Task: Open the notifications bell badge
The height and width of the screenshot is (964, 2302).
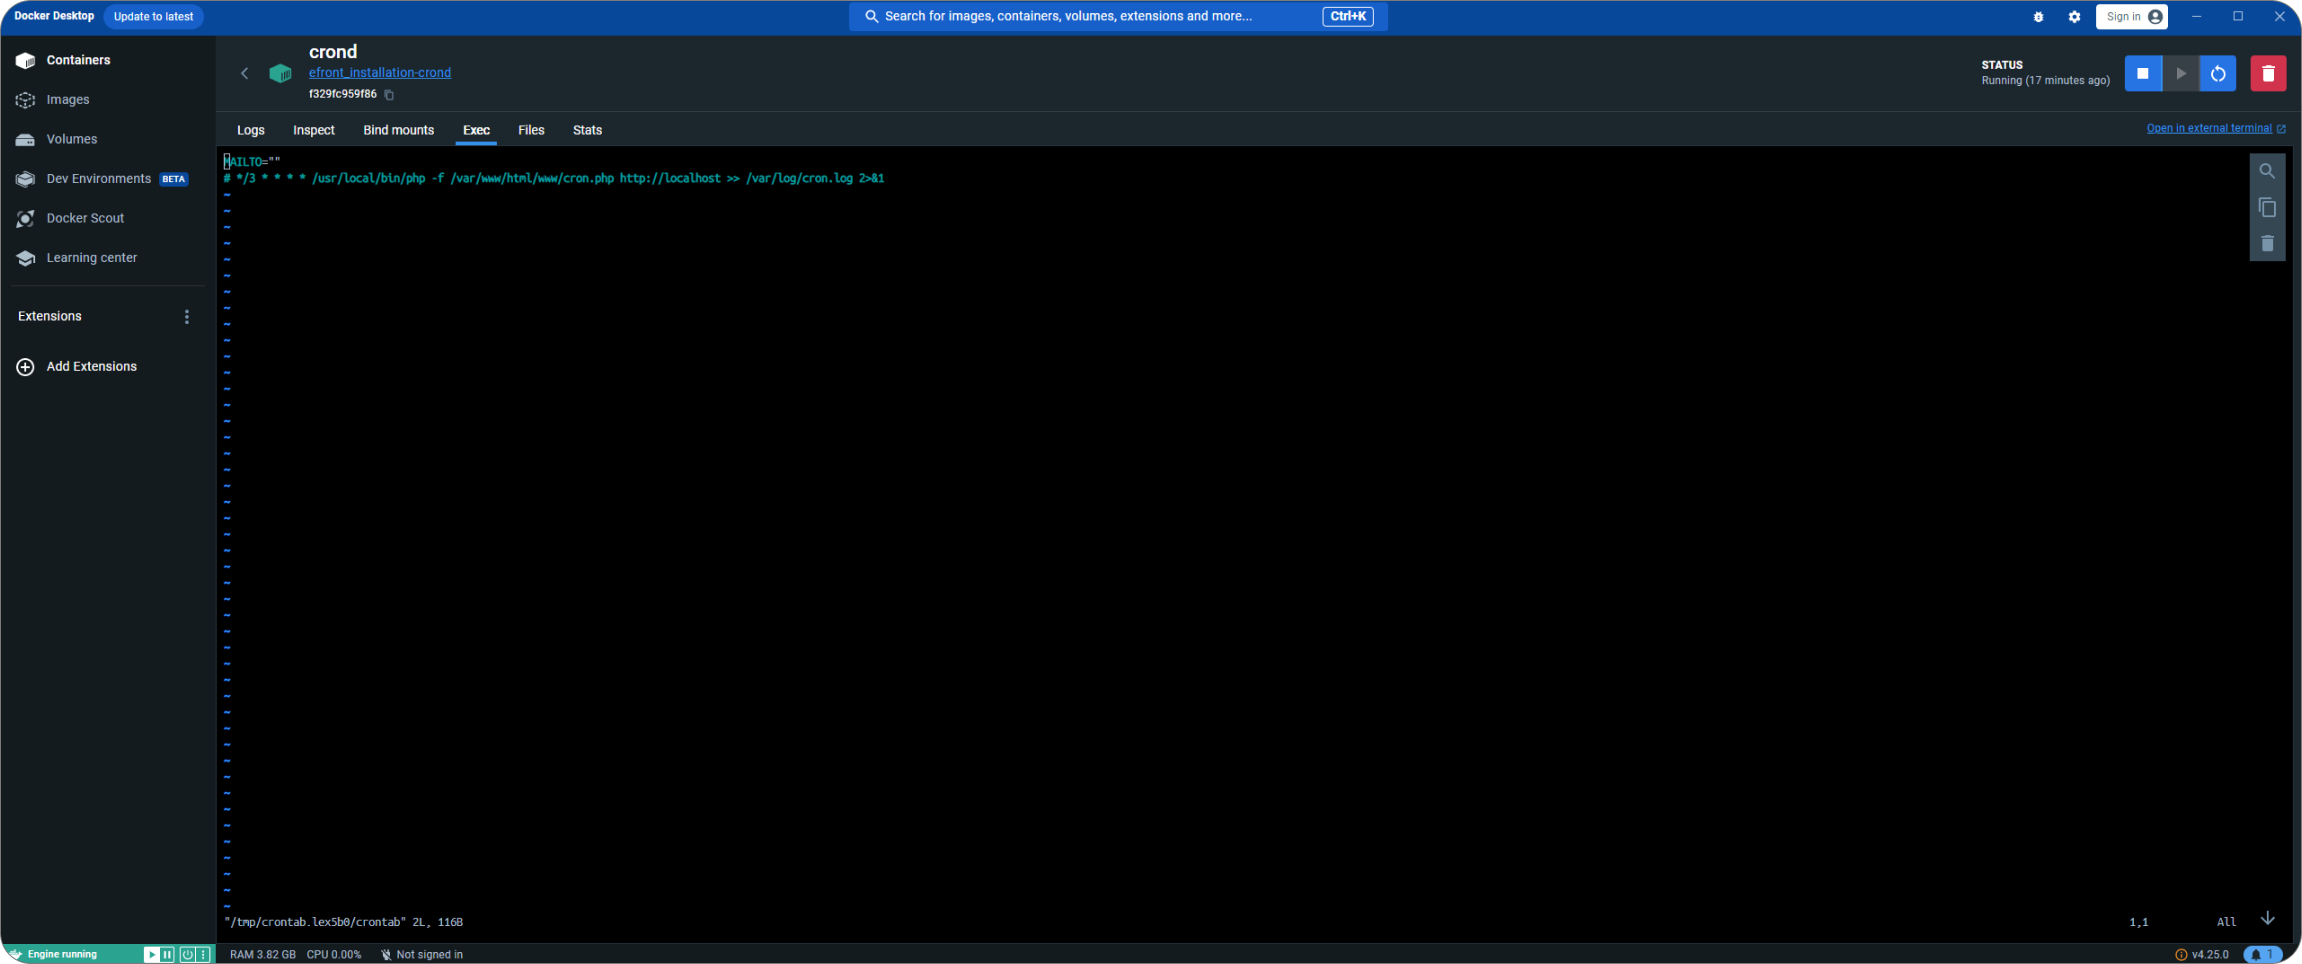Action: pyautogui.click(x=2262, y=955)
